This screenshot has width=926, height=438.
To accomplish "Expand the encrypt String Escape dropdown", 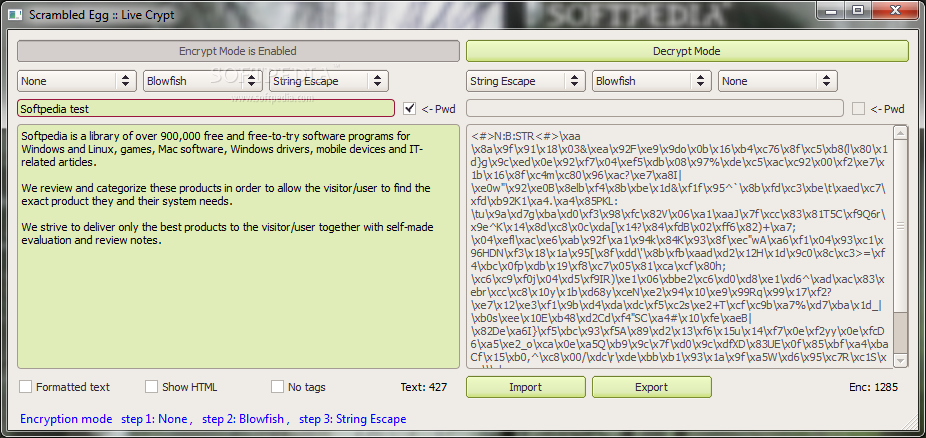I will tap(328, 81).
